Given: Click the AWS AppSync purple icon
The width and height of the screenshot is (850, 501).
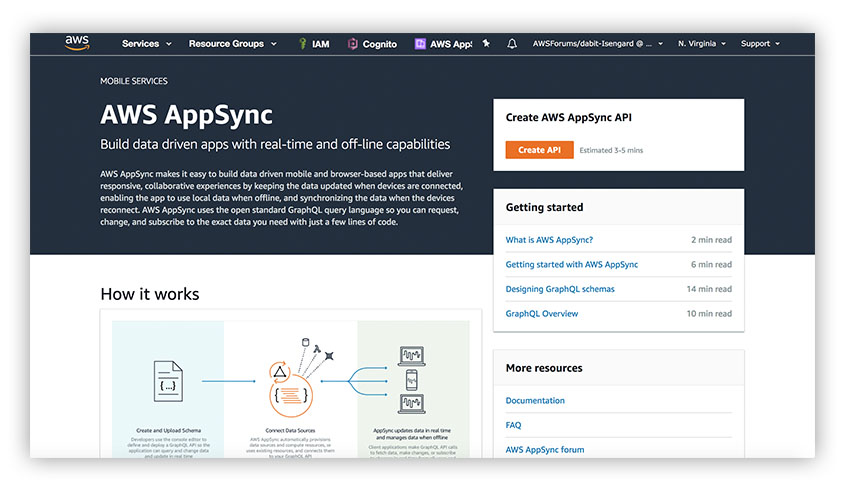Looking at the screenshot, I should tap(420, 43).
